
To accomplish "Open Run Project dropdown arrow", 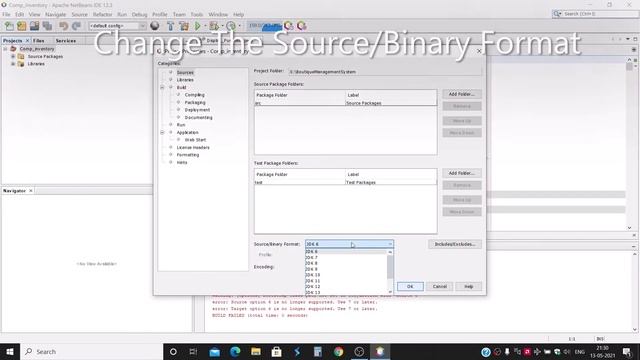I will click(x=205, y=26).
